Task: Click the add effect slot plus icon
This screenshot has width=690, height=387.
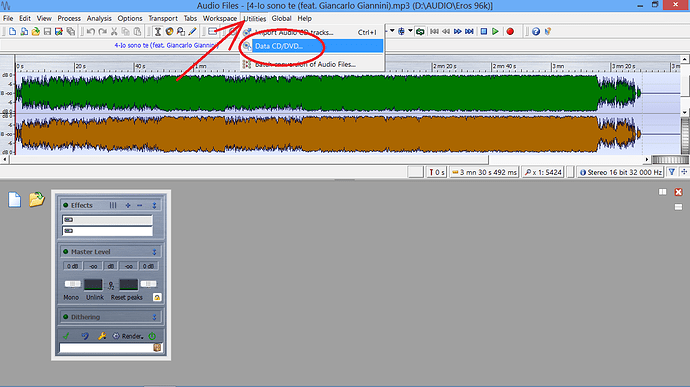Action: [128, 206]
